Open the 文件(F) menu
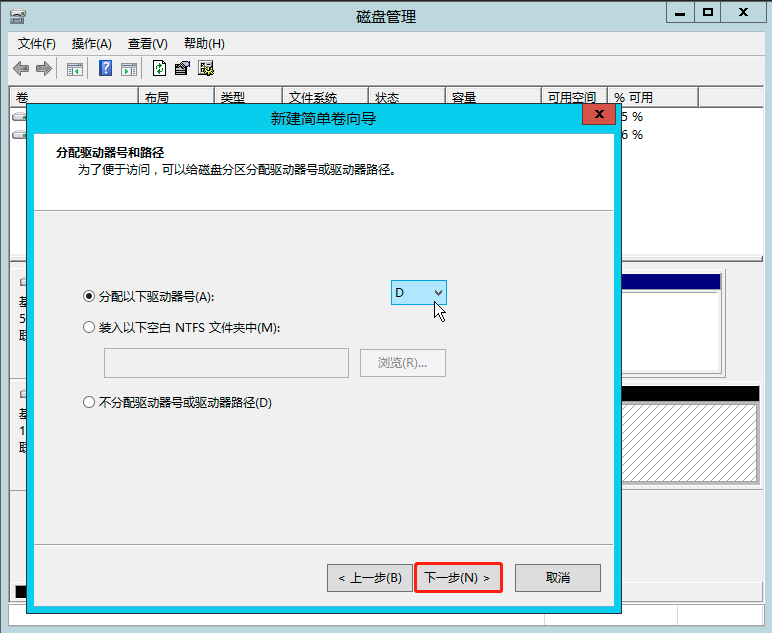 pos(36,44)
